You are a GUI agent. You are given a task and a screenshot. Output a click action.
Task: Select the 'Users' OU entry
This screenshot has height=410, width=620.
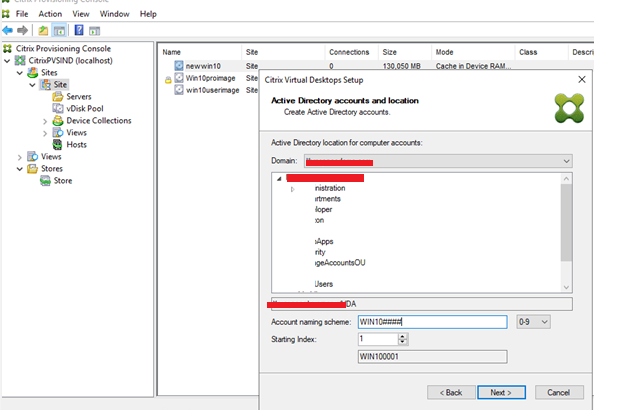click(324, 284)
